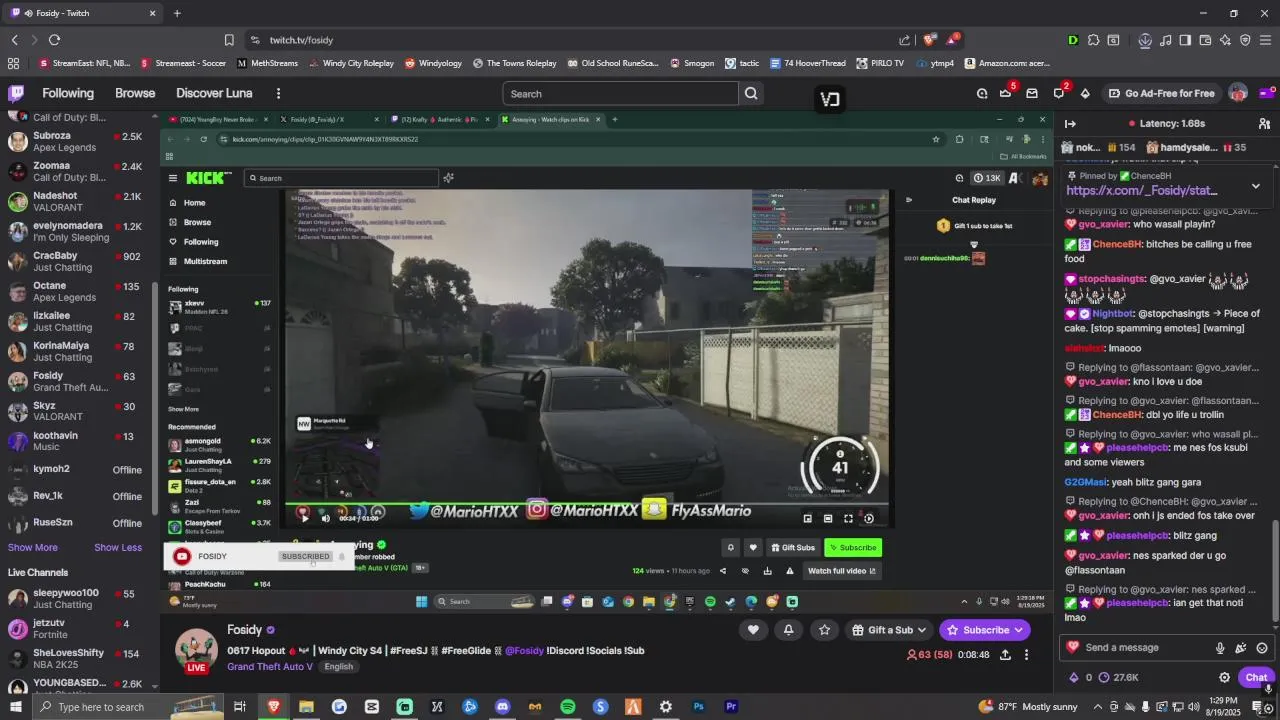Click the purple Chat send button

(1256, 677)
